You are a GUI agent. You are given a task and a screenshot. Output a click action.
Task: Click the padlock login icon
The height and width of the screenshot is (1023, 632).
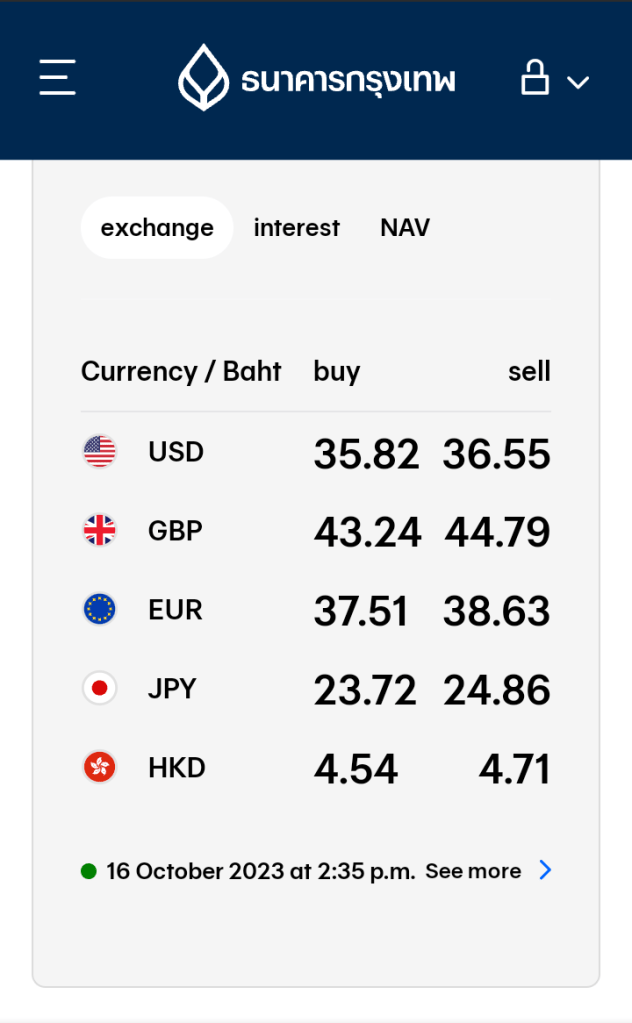click(535, 77)
